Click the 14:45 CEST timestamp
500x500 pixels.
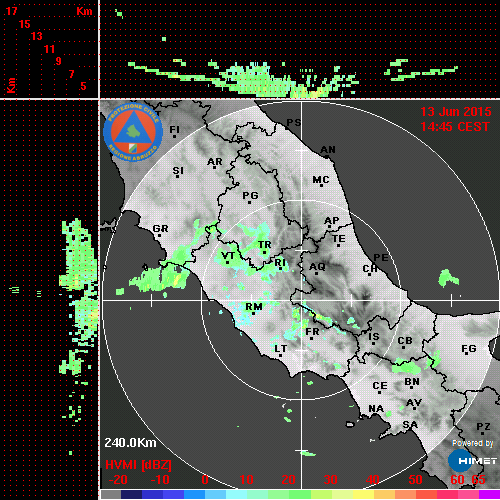click(x=455, y=127)
